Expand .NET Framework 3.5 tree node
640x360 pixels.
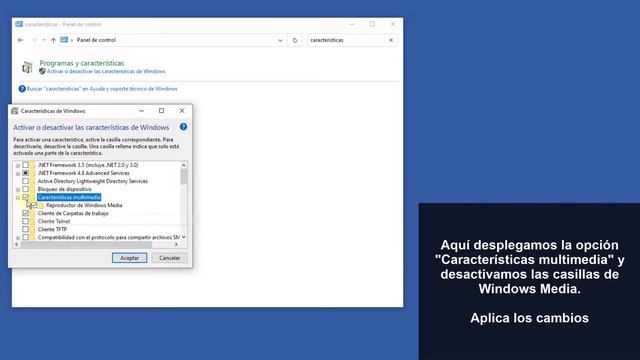pos(18,165)
